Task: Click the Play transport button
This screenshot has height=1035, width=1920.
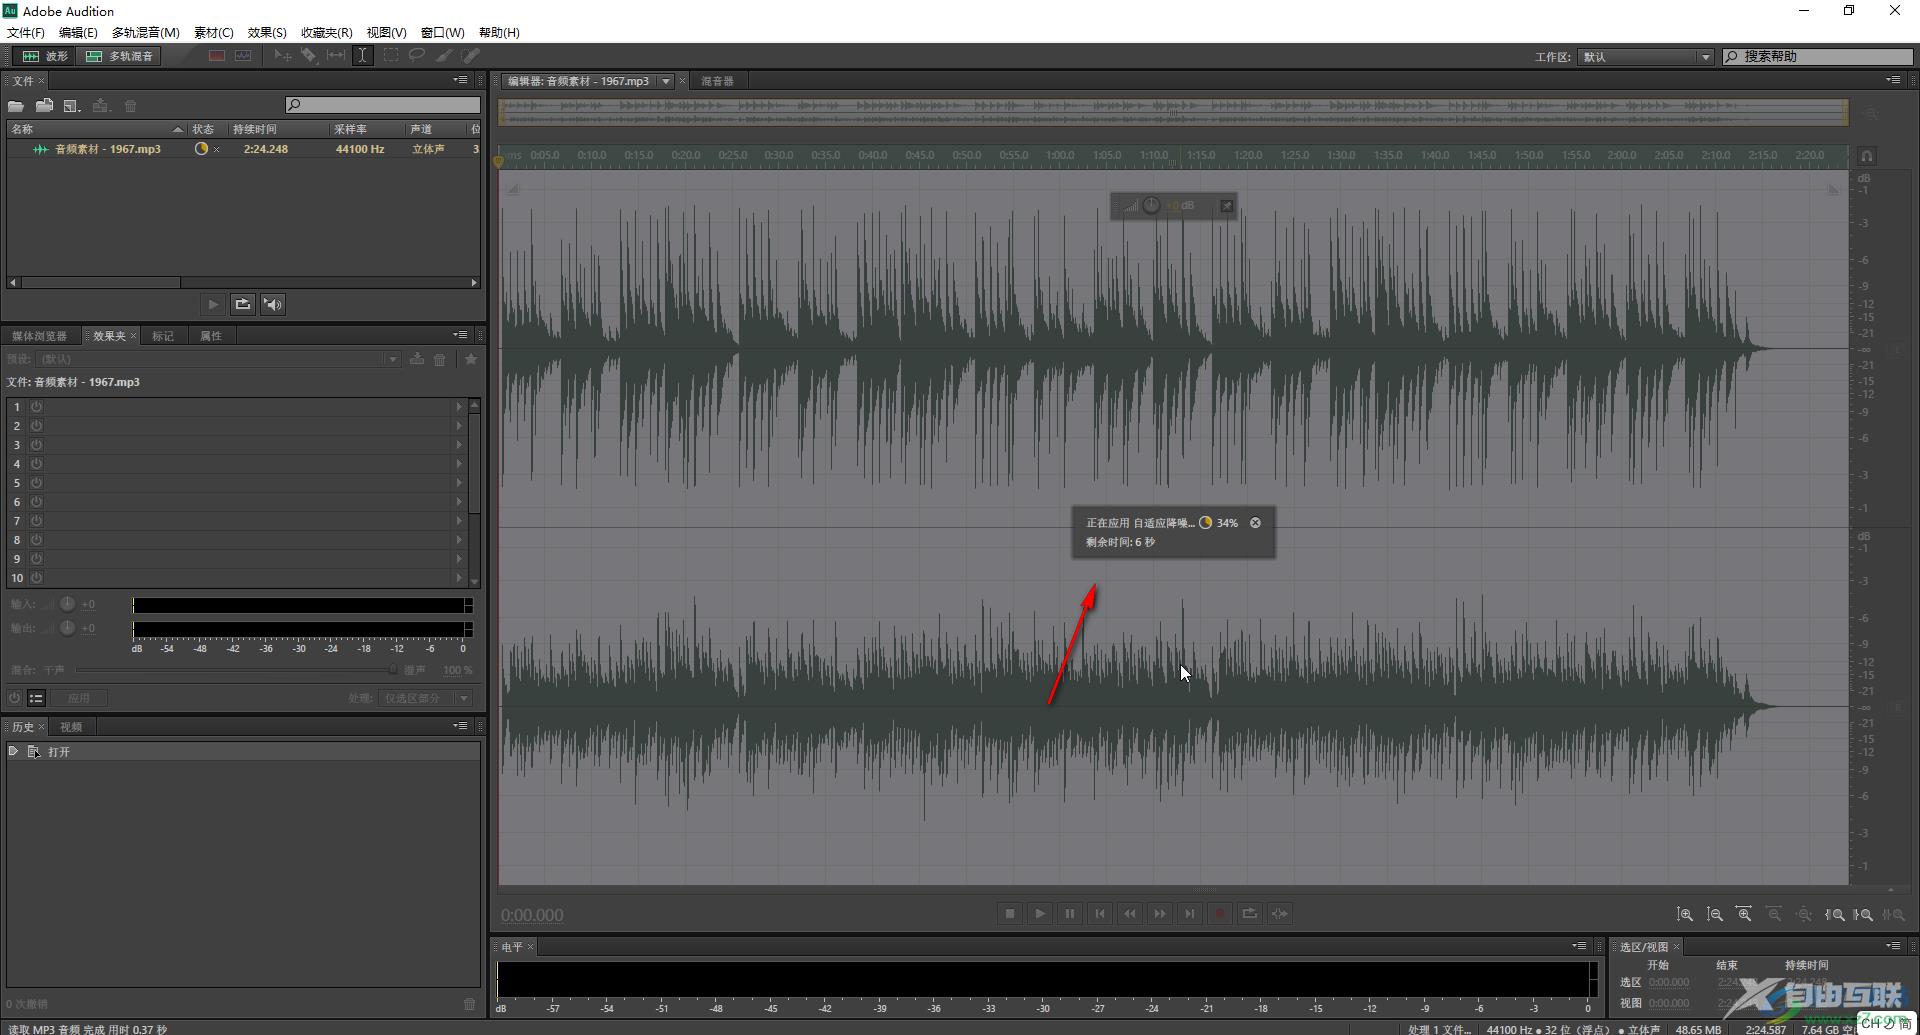Action: [x=1040, y=914]
